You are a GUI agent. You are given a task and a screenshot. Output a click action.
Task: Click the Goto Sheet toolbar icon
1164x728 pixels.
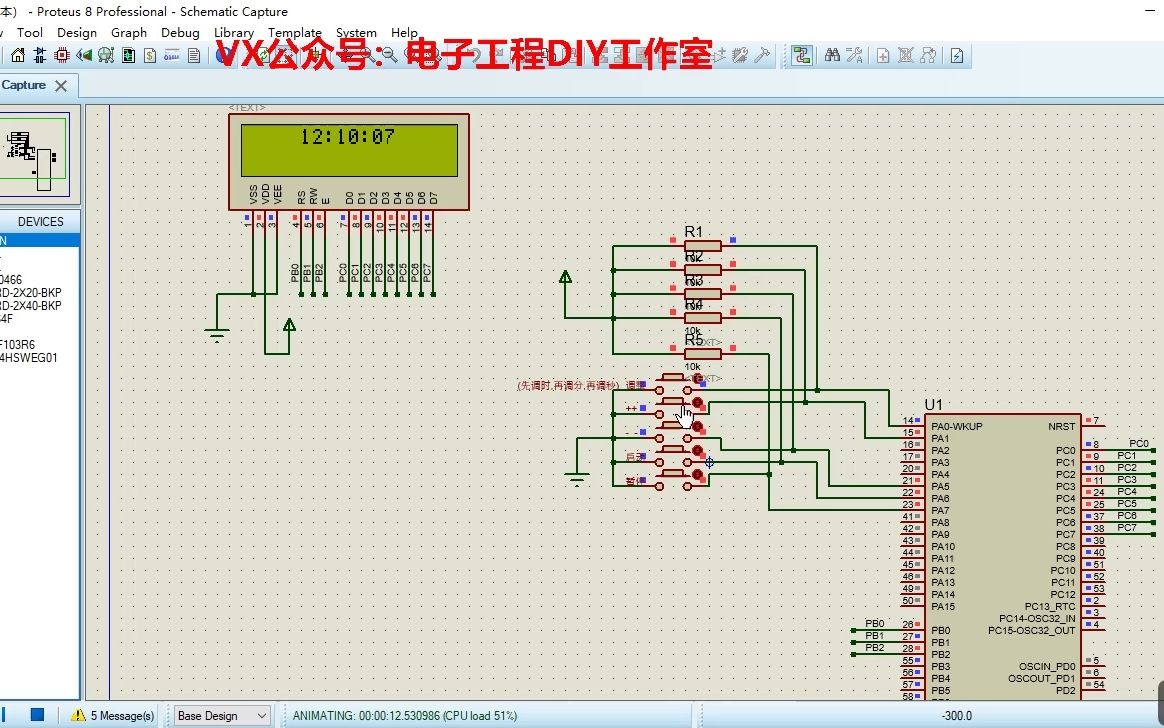coord(929,55)
